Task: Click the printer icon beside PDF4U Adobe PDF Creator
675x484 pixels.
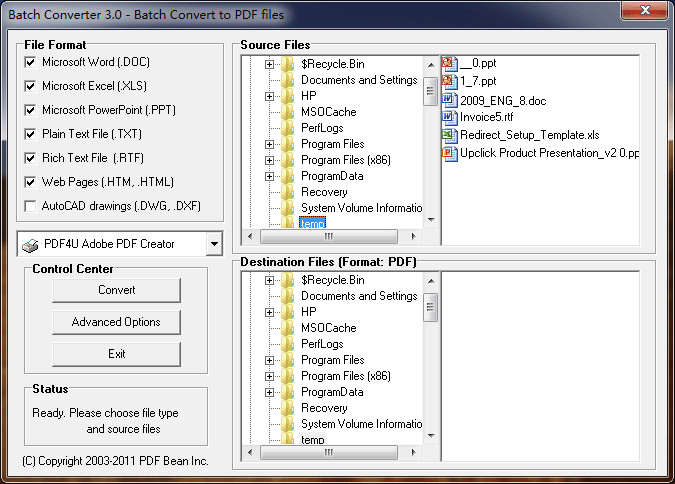Action: click(x=30, y=245)
